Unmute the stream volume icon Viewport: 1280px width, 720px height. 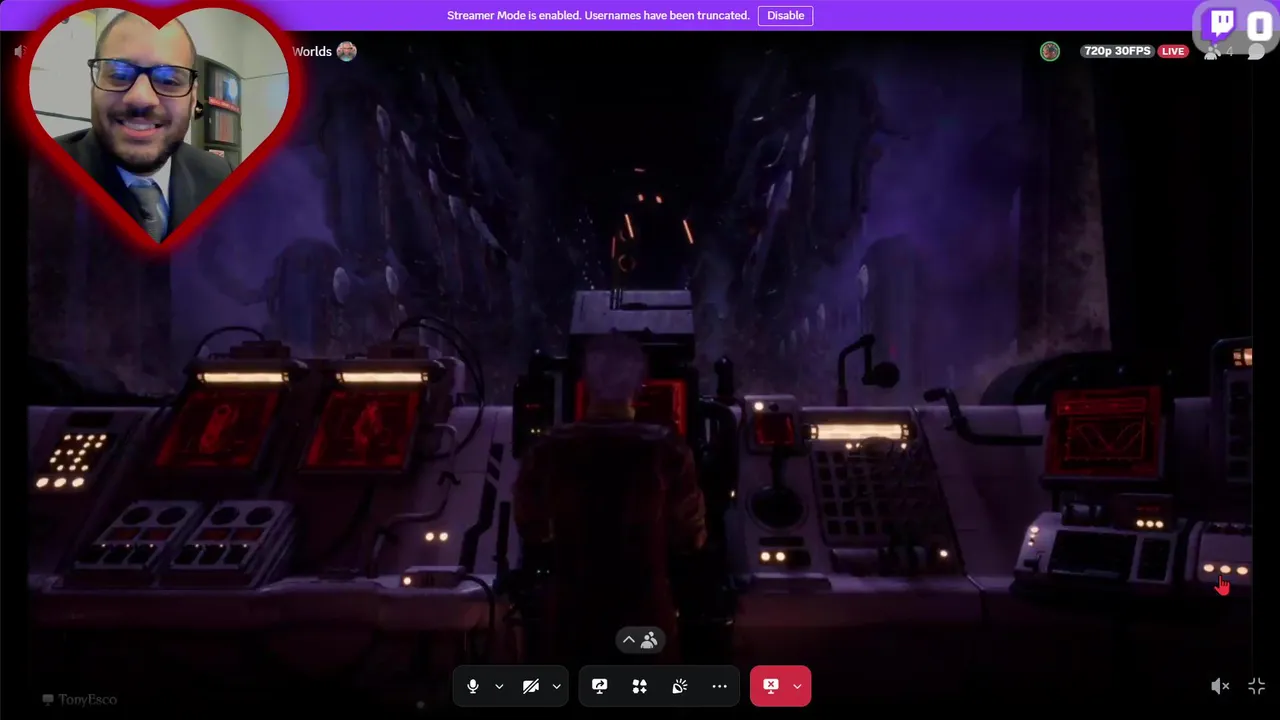pyautogui.click(x=1219, y=686)
